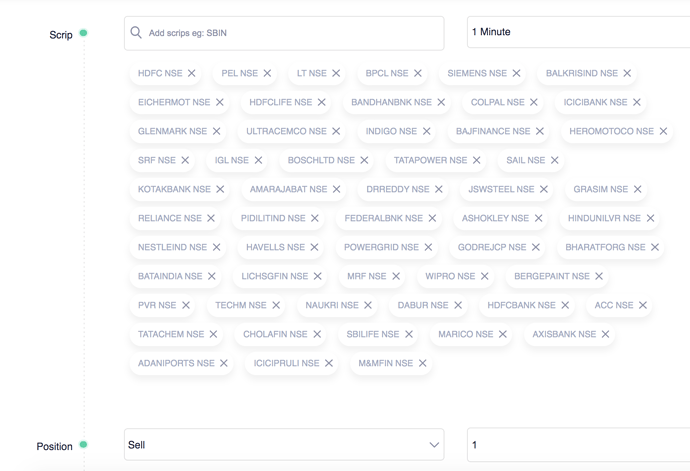Remove IGL NSE scrip
The height and width of the screenshot is (471, 690).
[x=258, y=160]
